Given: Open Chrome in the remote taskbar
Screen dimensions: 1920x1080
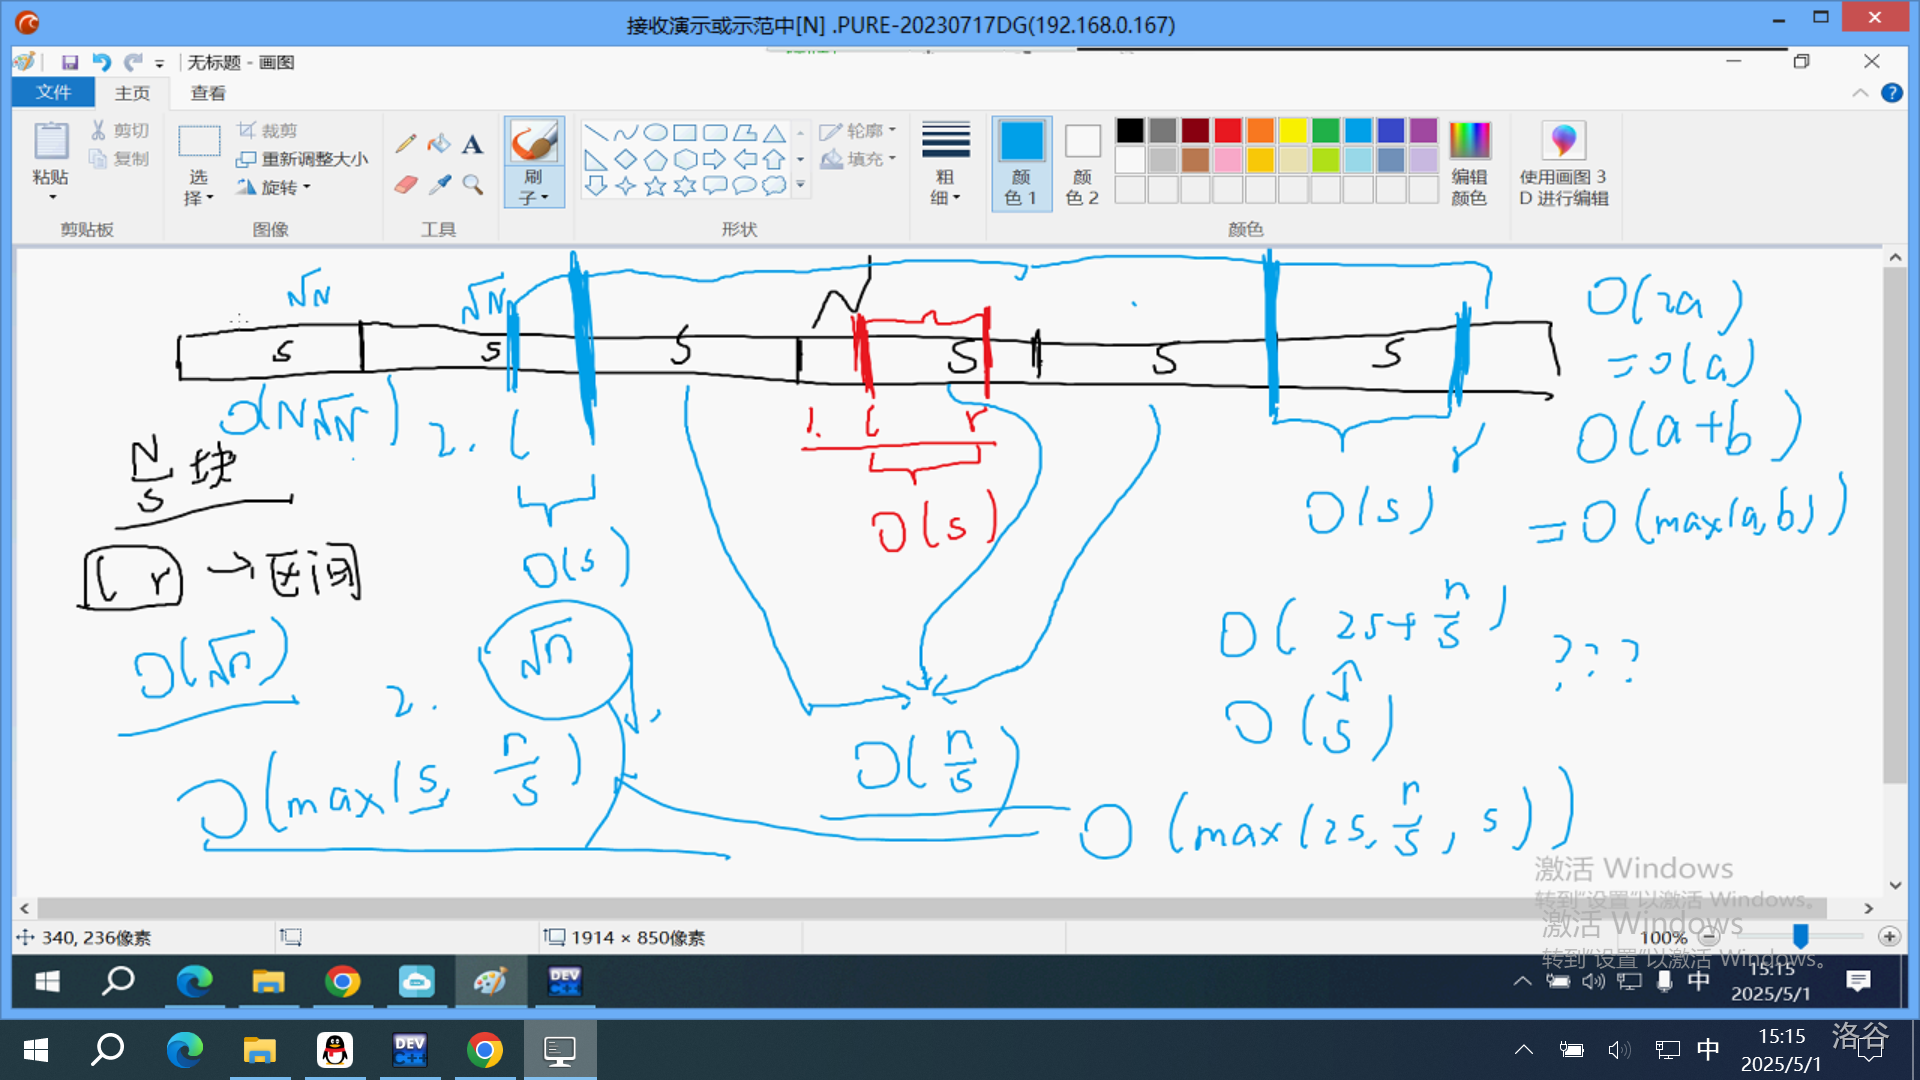Looking at the screenshot, I should (x=342, y=982).
